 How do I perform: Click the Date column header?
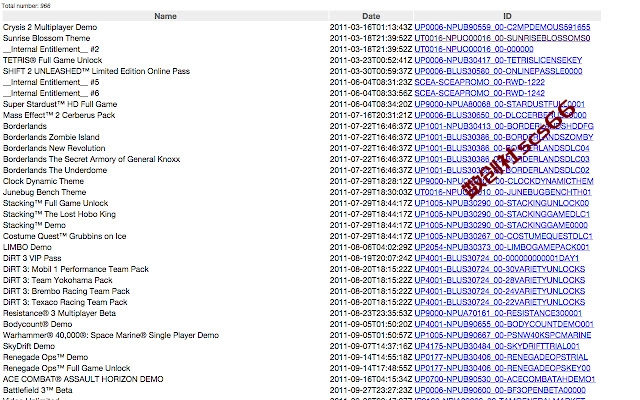[371, 16]
